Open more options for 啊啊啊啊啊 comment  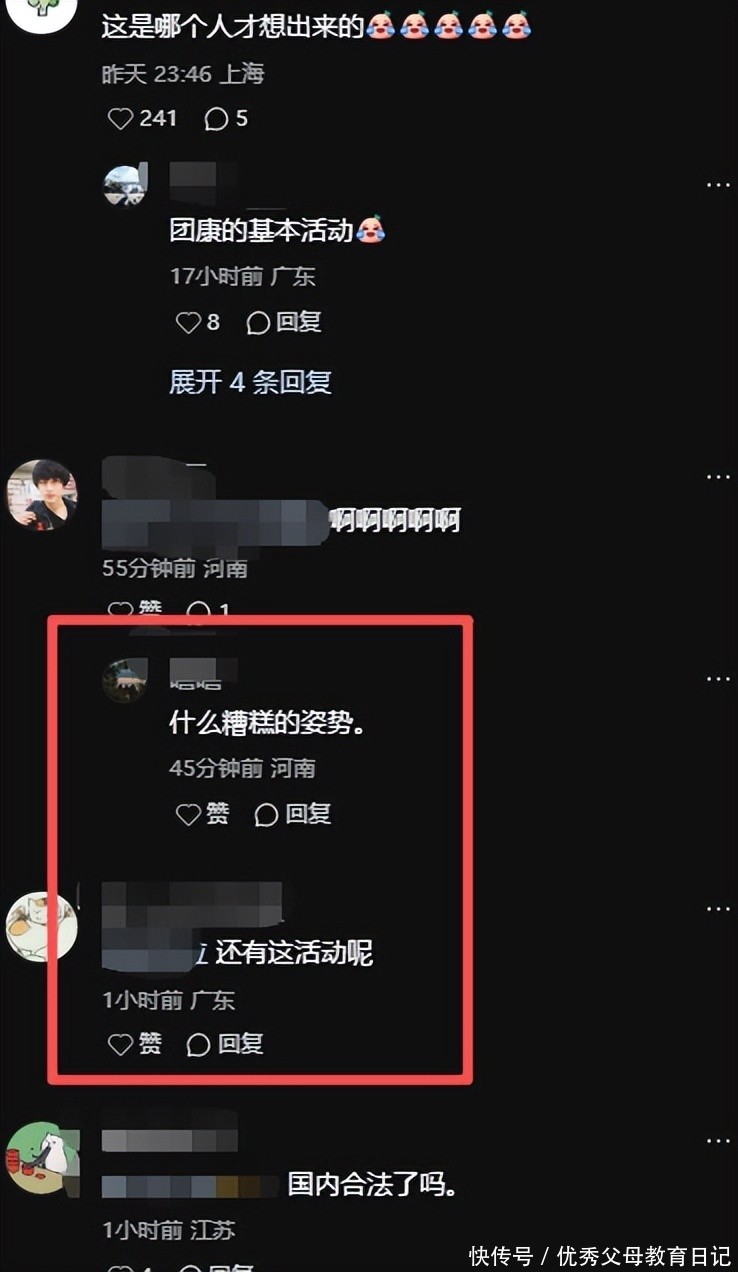click(718, 477)
